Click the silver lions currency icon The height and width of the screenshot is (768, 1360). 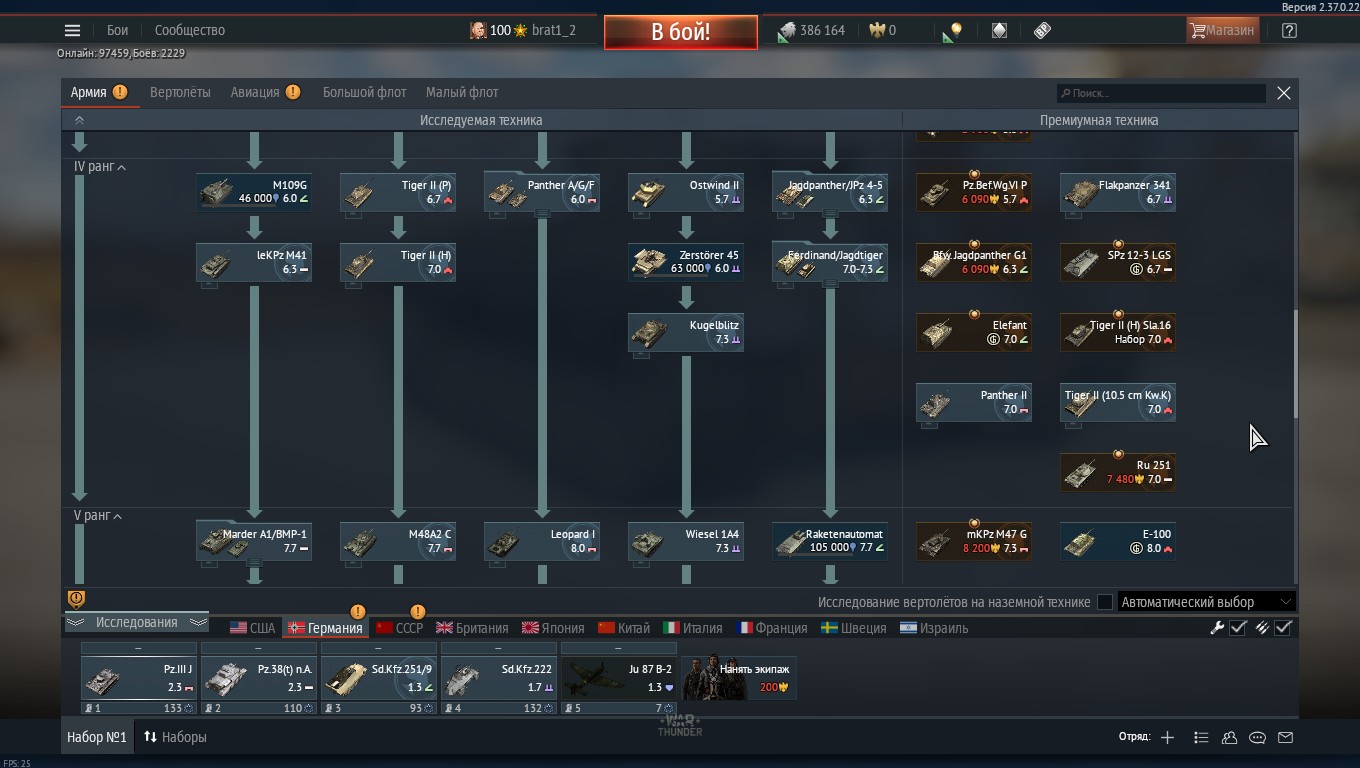point(787,30)
